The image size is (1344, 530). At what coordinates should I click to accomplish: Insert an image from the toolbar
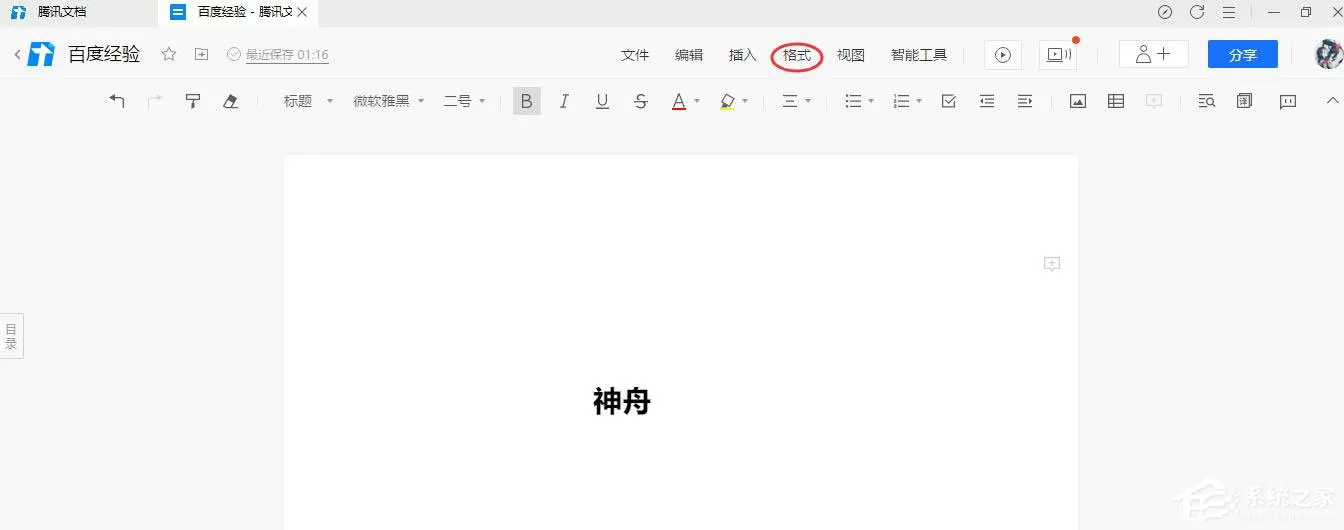point(1078,101)
